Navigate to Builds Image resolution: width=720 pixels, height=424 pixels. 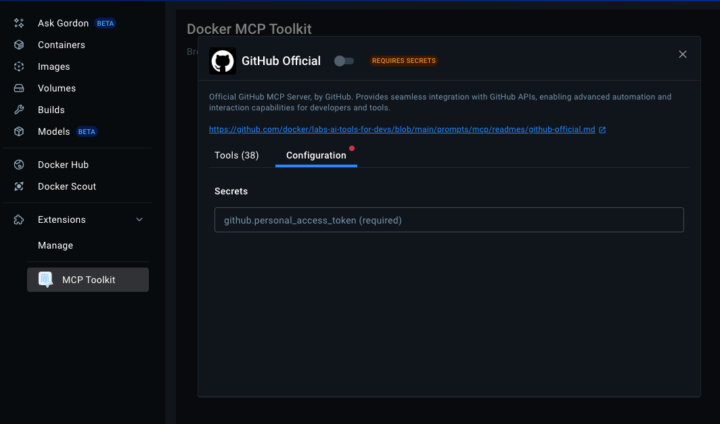coord(51,110)
